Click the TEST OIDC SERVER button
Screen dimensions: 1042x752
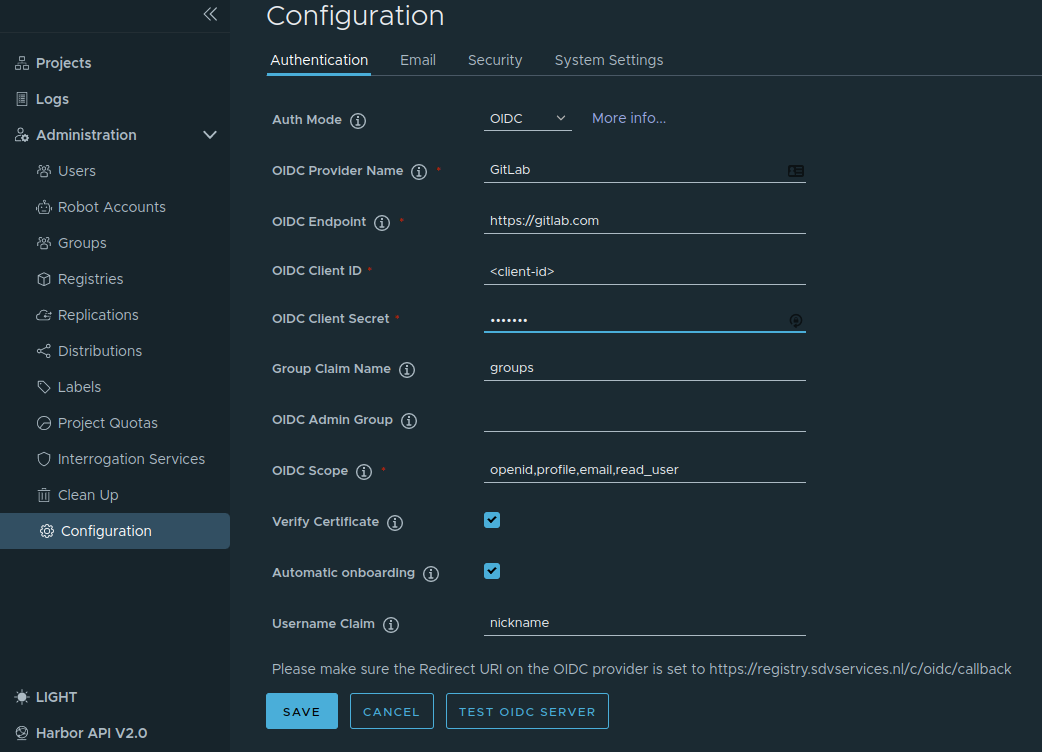527,711
